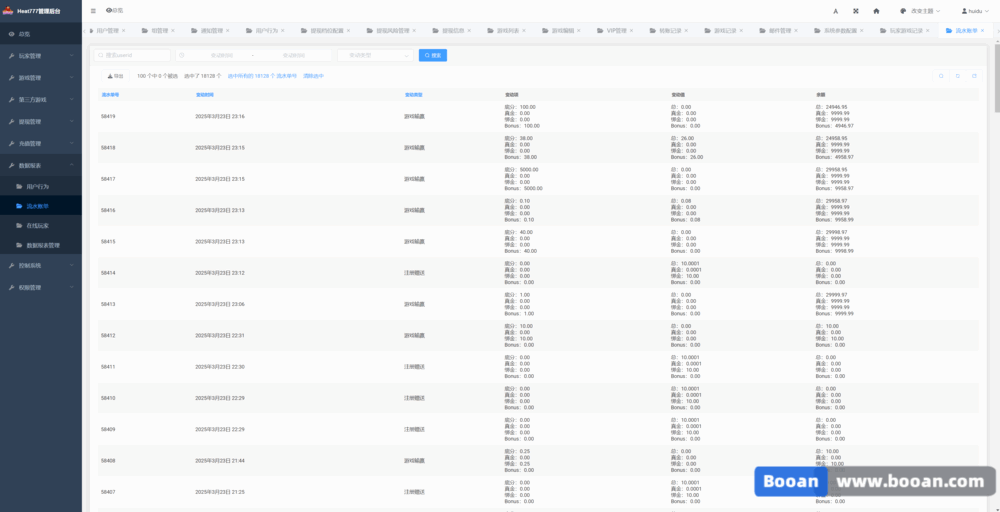1000x512 pixels.
Task: Open 在线玩家 in the sidebar
Action: point(38,226)
